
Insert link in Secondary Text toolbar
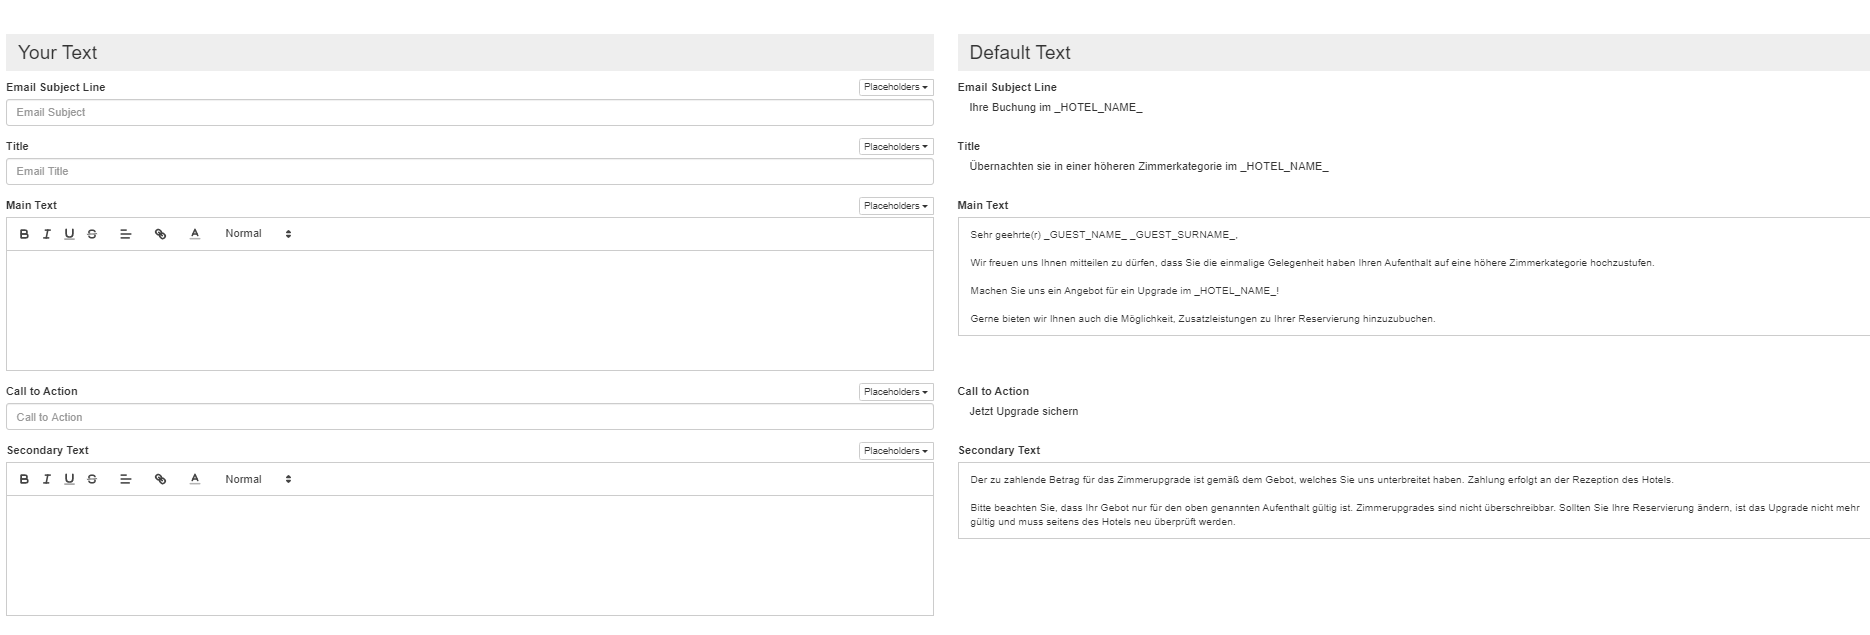tap(160, 480)
